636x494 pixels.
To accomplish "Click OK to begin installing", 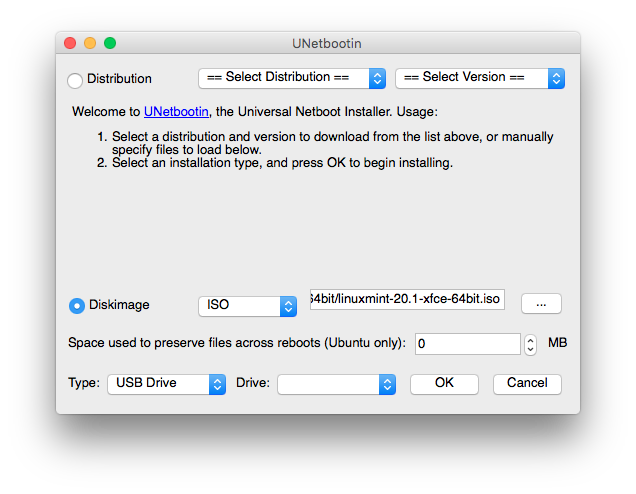I will [x=444, y=384].
